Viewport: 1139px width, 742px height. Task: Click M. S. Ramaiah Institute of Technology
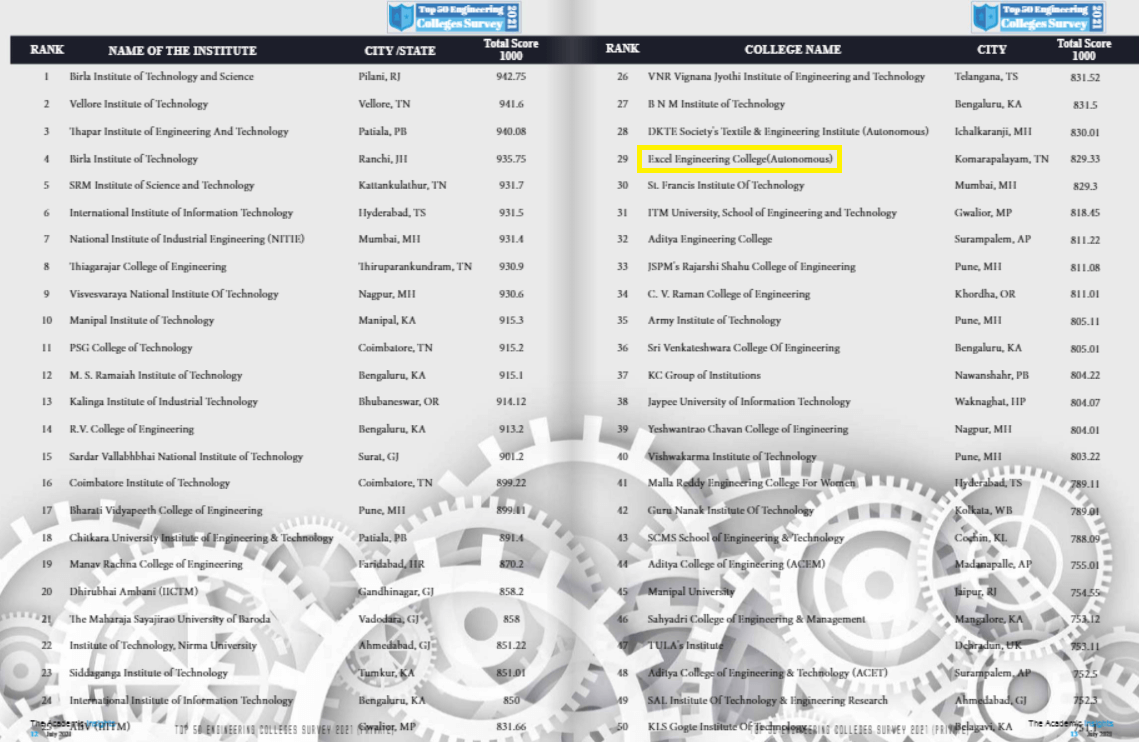155,376
